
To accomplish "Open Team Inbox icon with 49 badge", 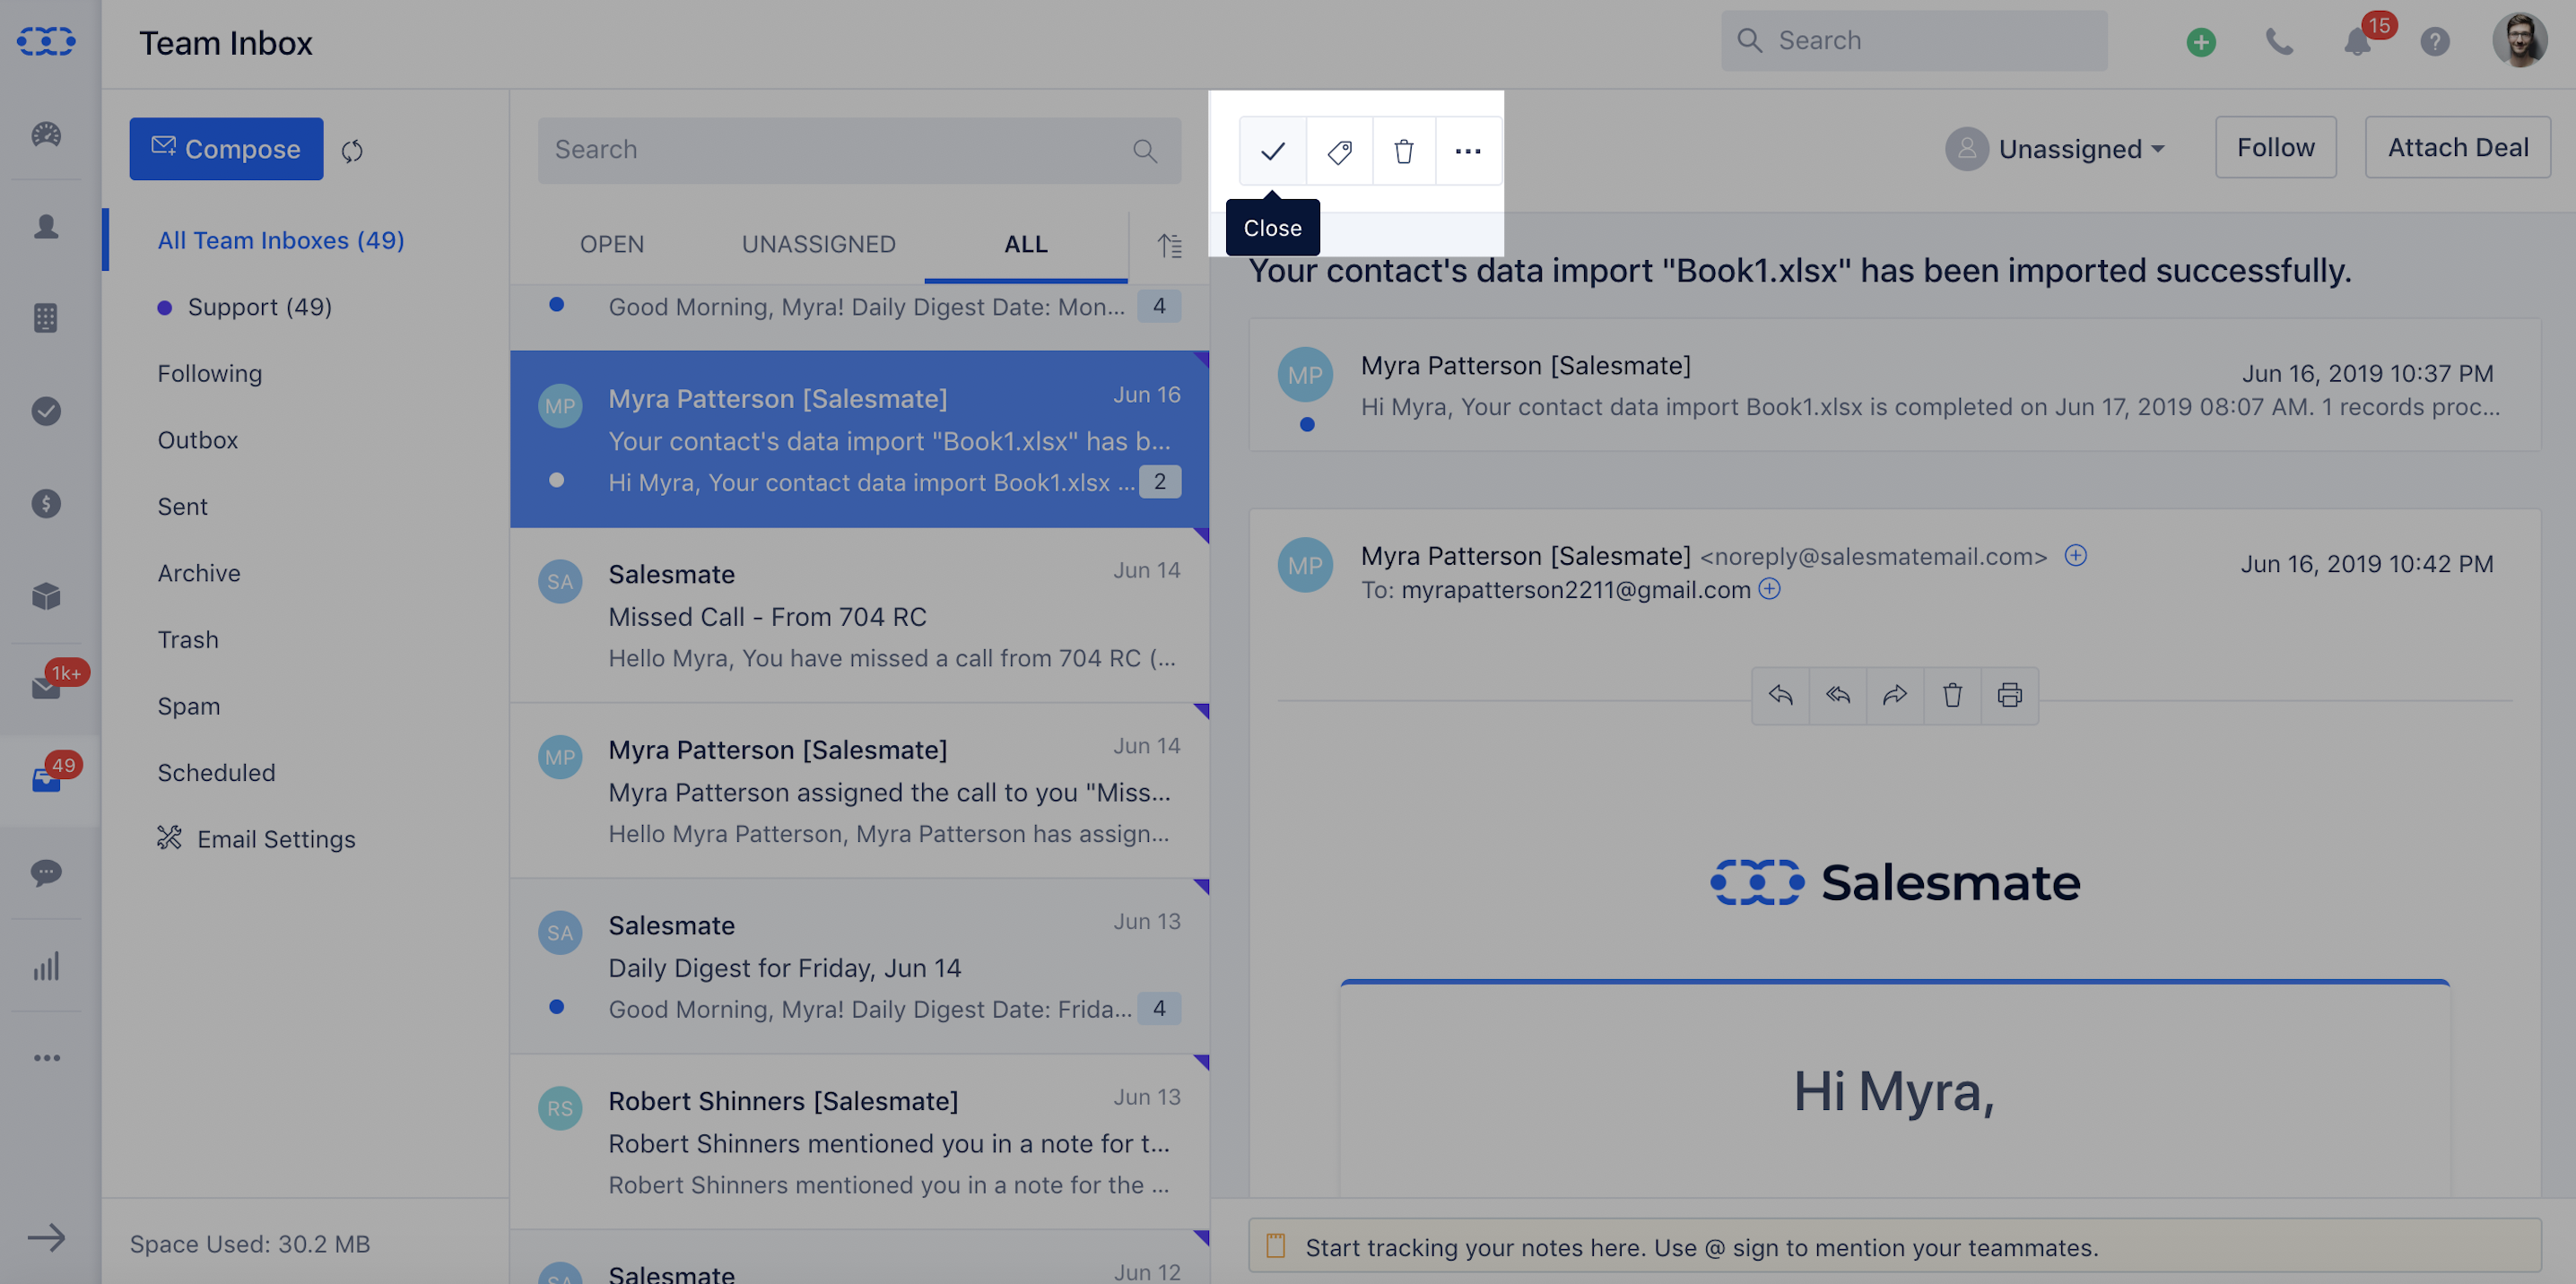I will [46, 780].
